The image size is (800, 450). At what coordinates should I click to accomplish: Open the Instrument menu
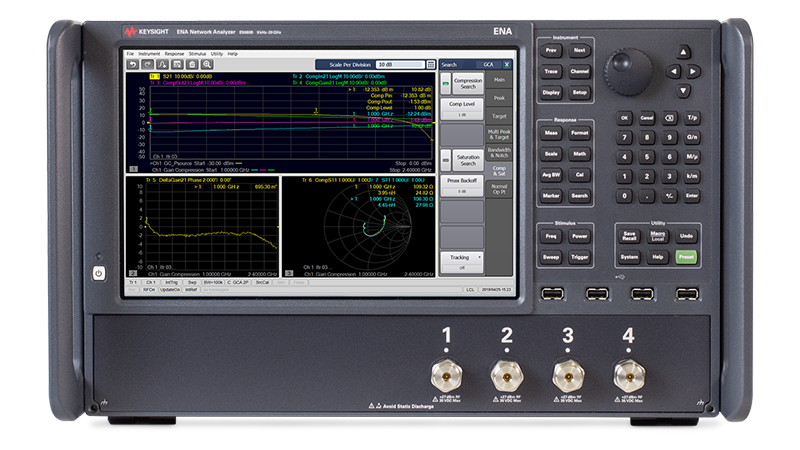pyautogui.click(x=149, y=54)
